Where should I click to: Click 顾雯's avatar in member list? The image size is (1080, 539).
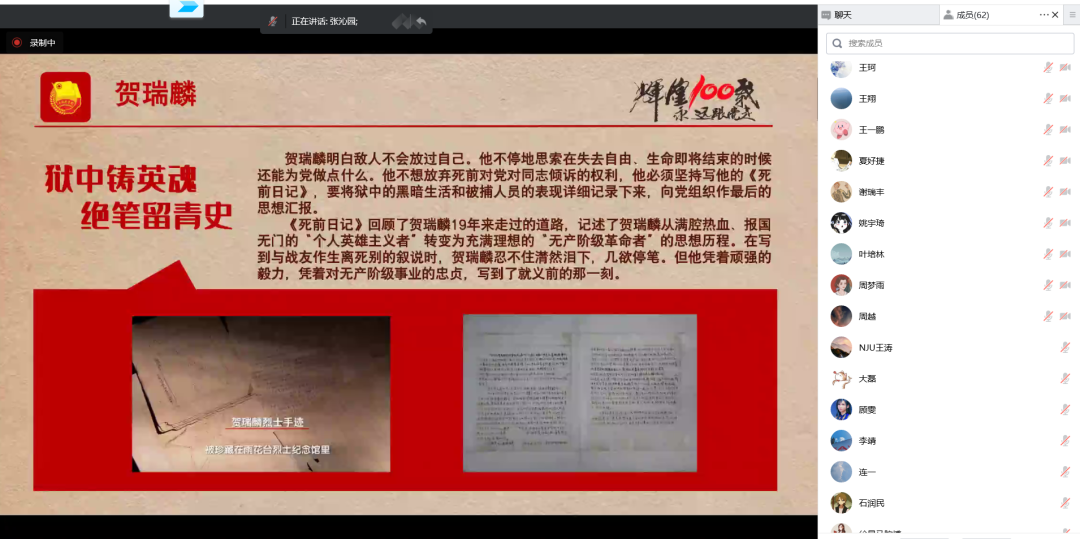tap(841, 409)
